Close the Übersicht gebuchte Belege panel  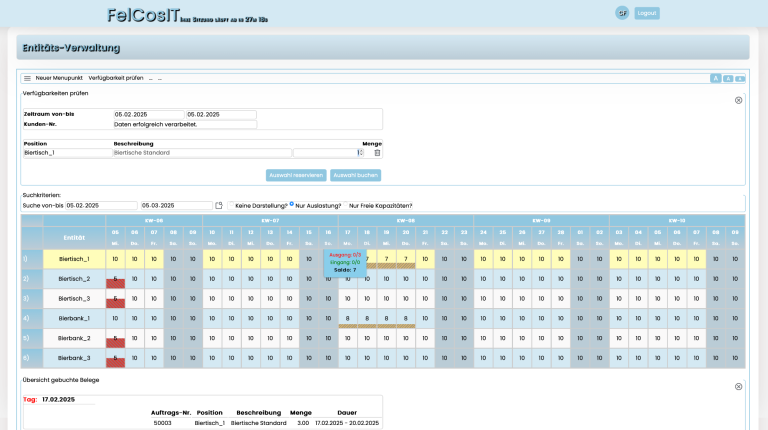738,386
